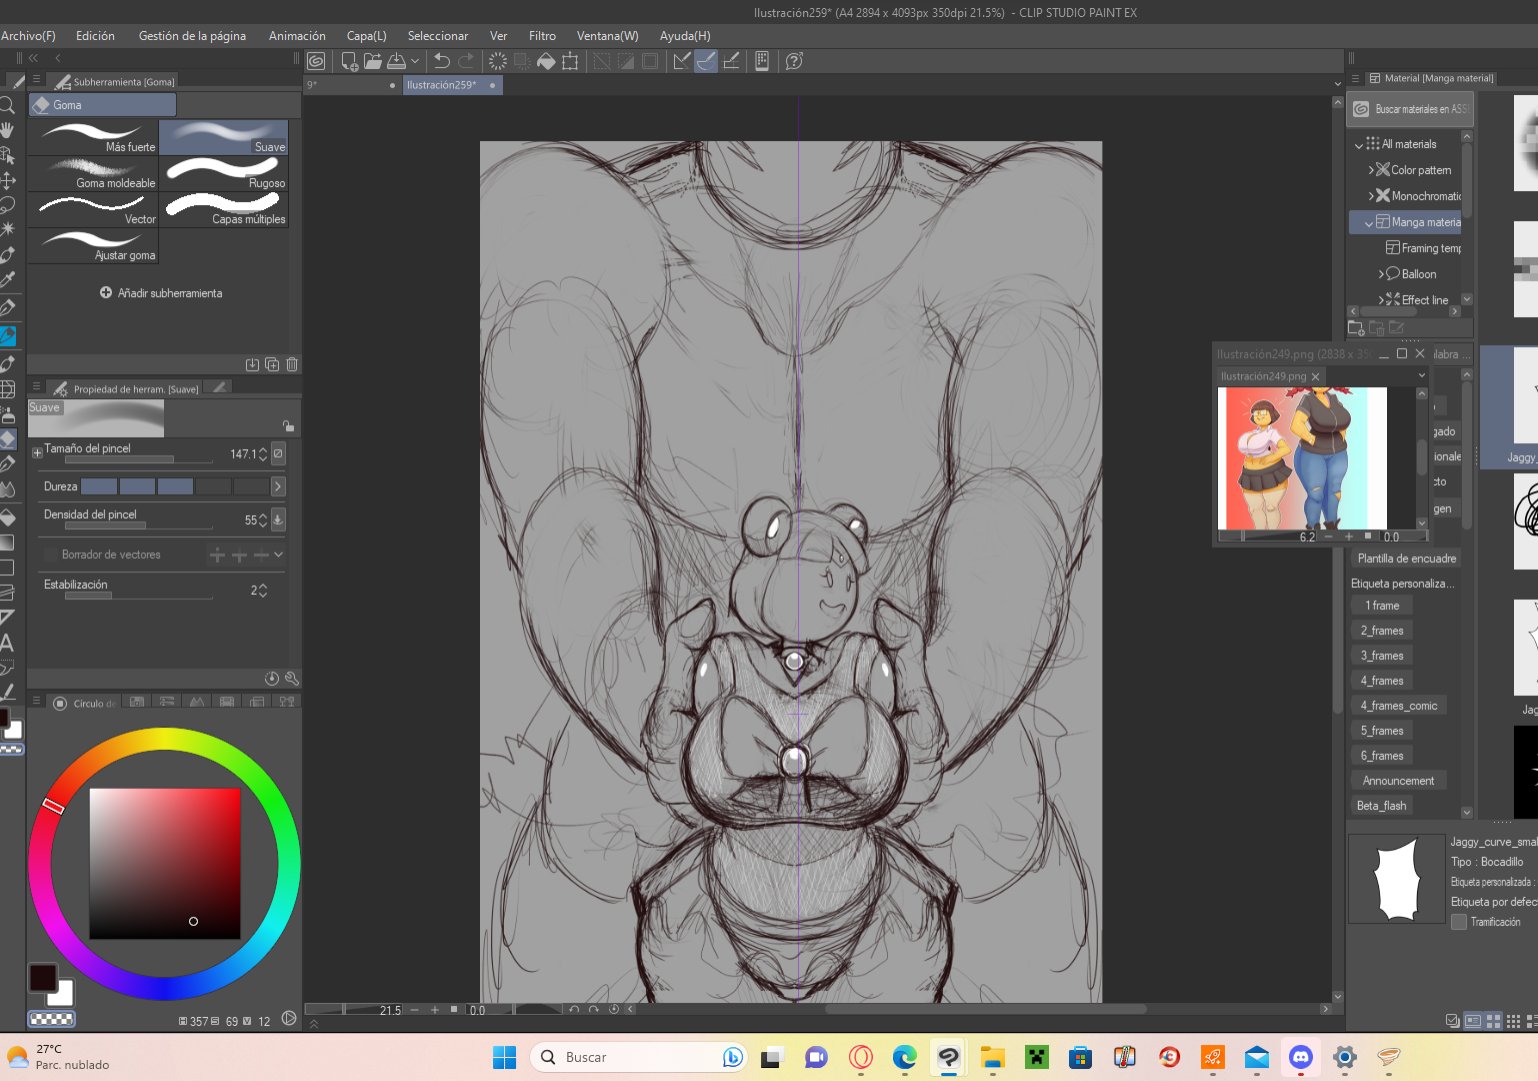Viewport: 1538px width, 1081px height.
Task: Enable the Tramificación checkbox
Action: click(1459, 922)
